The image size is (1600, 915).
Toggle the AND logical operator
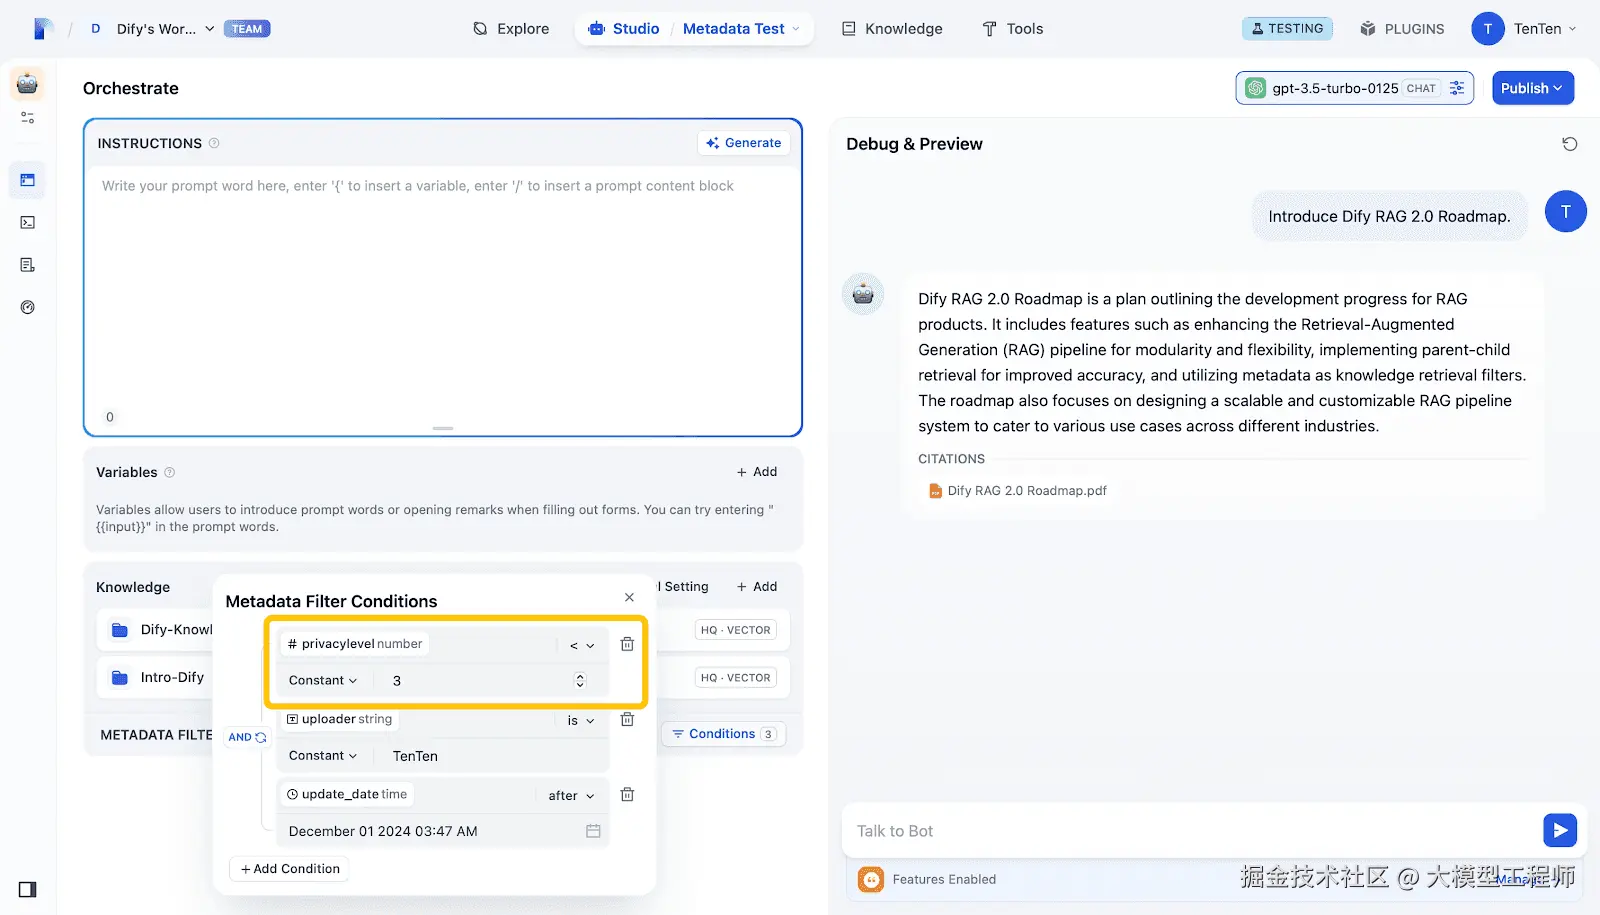click(247, 738)
